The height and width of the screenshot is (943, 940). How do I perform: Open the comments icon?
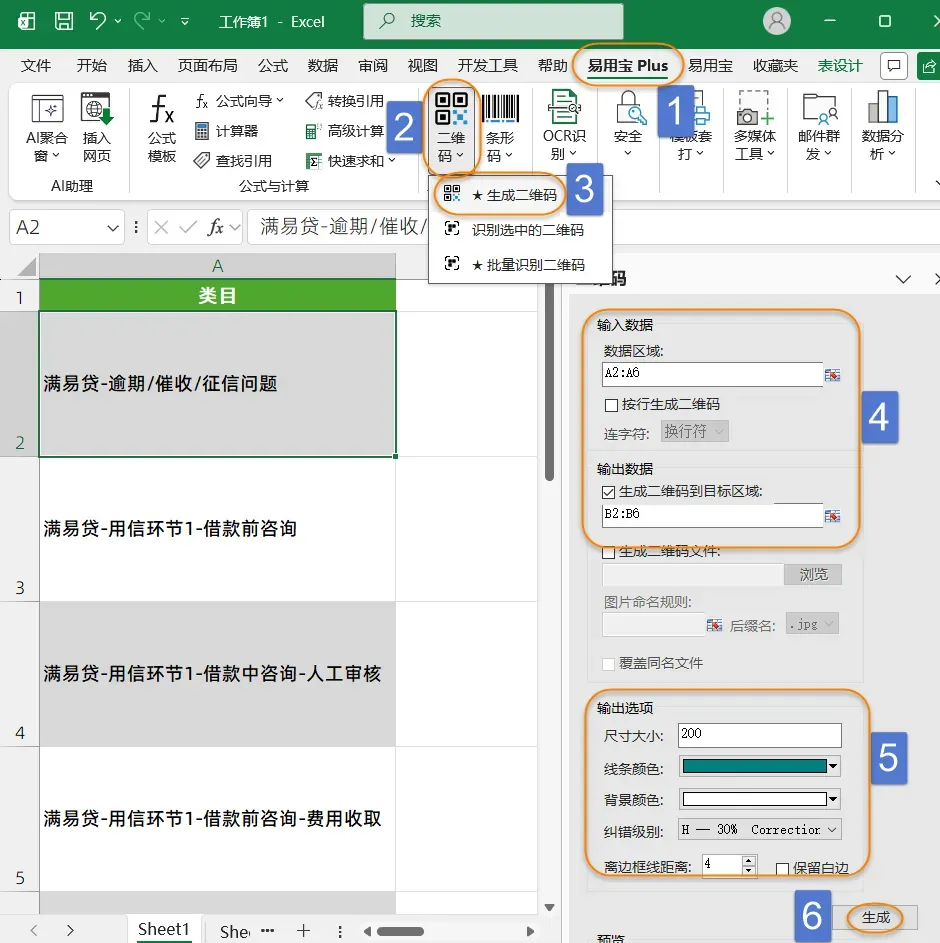[x=894, y=66]
